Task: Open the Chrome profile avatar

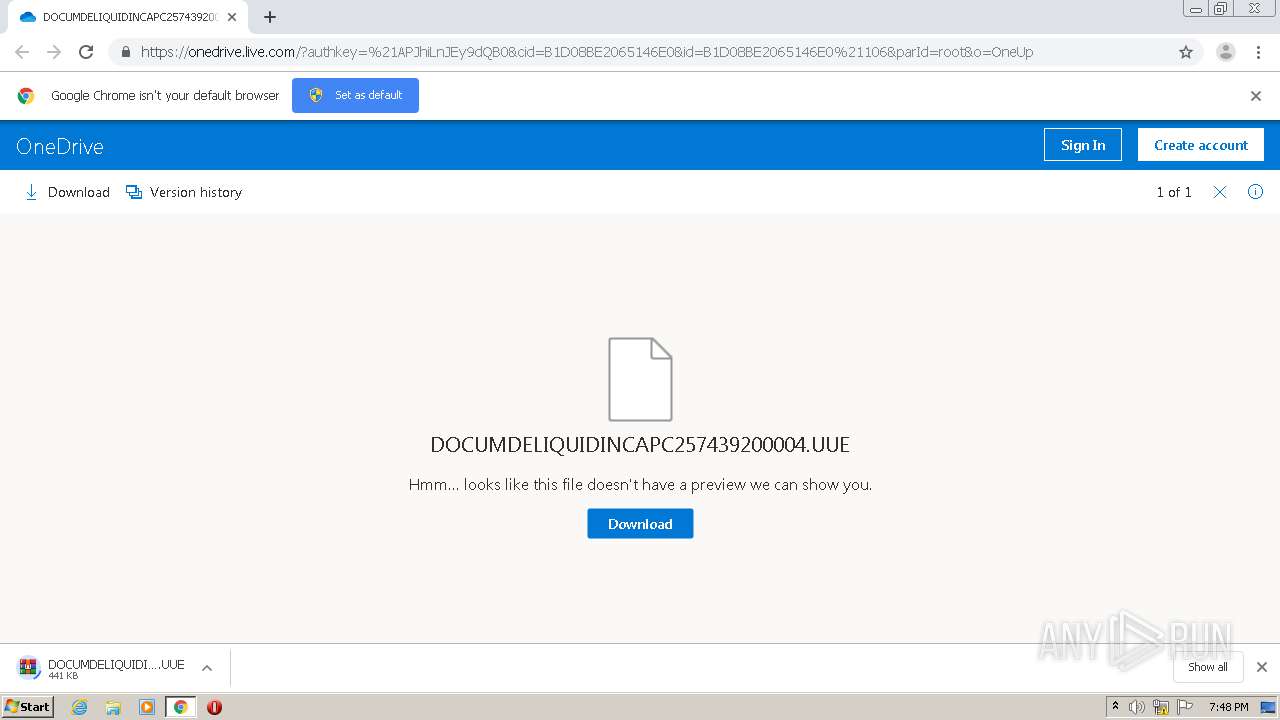Action: tap(1225, 52)
